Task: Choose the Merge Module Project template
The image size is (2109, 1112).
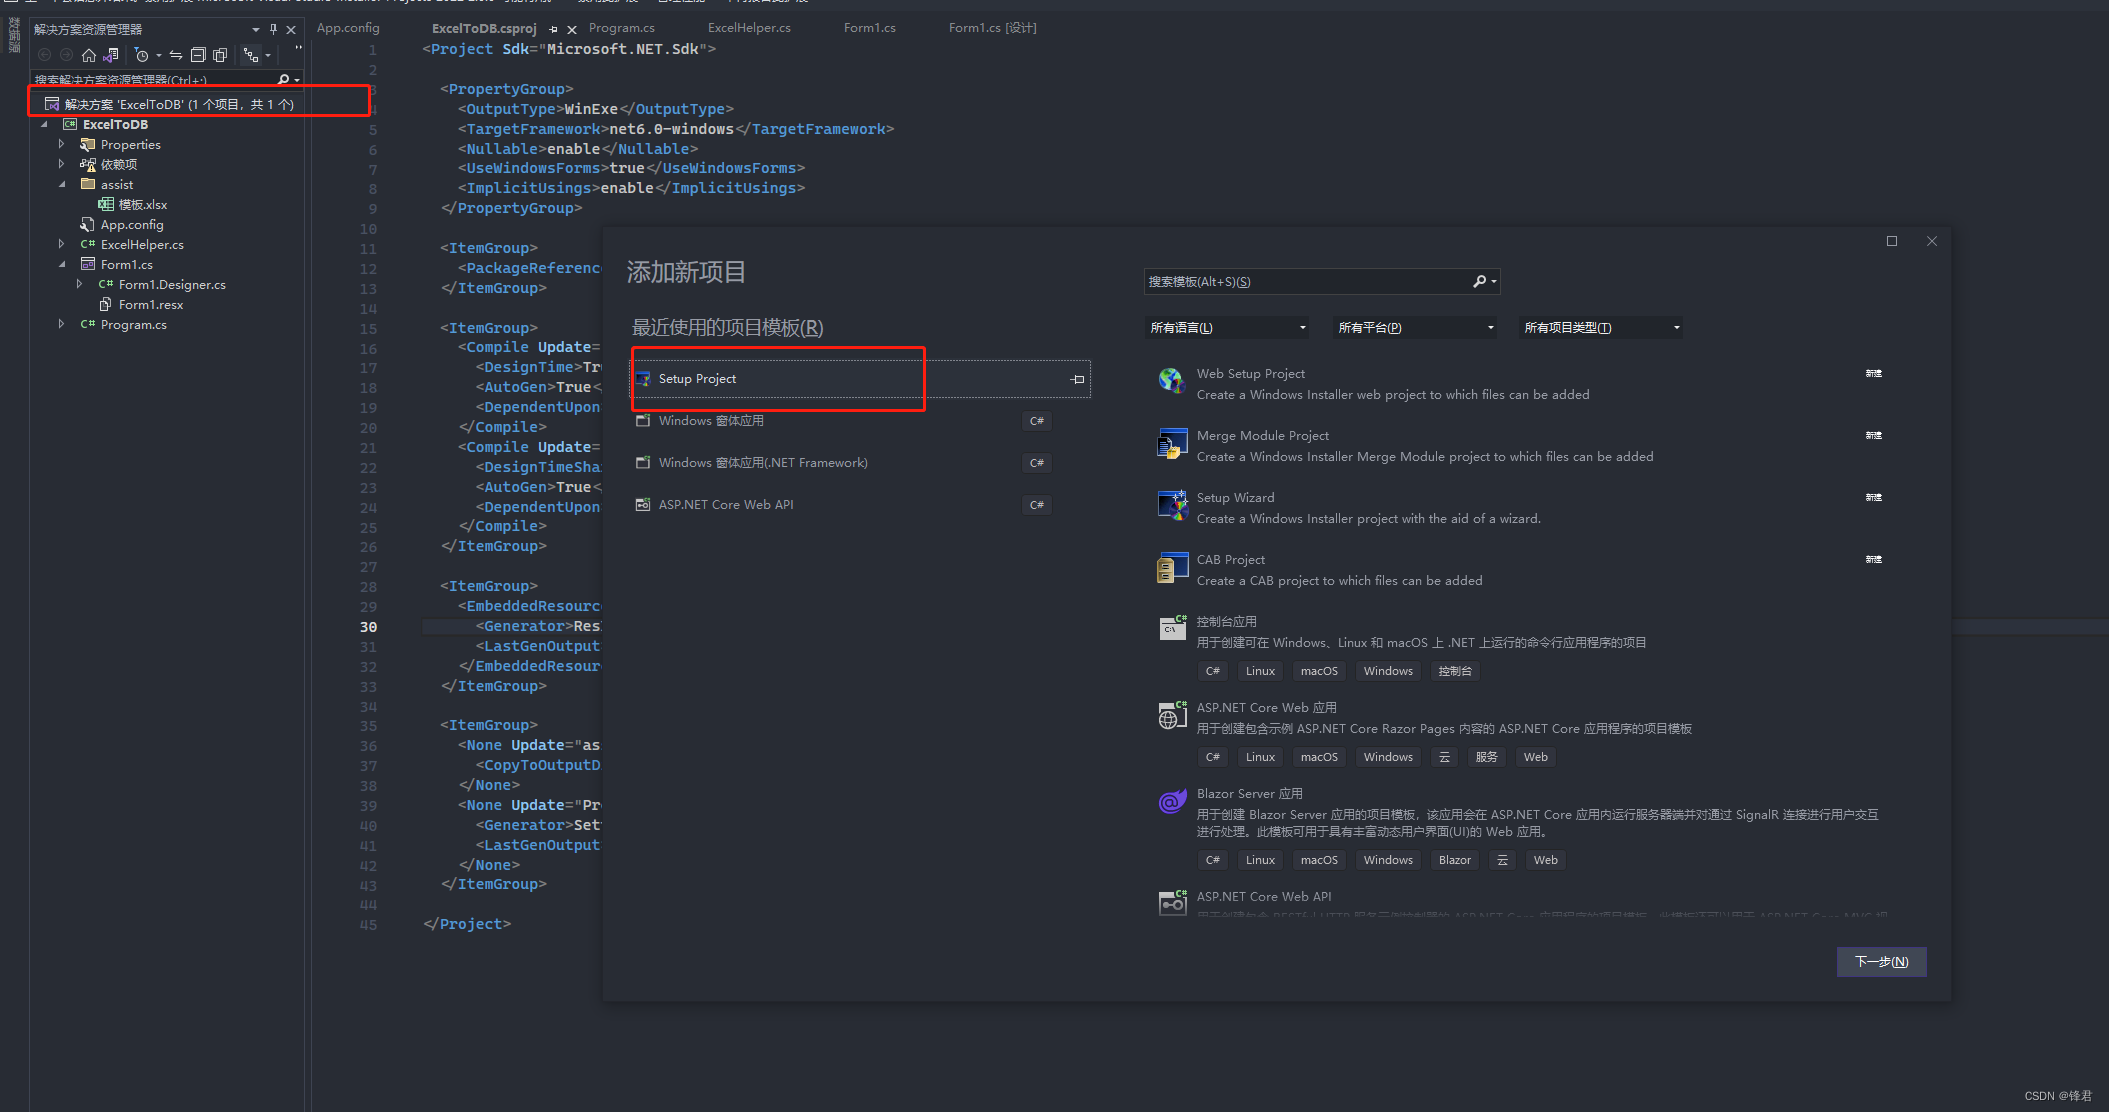Action: [x=1520, y=446]
